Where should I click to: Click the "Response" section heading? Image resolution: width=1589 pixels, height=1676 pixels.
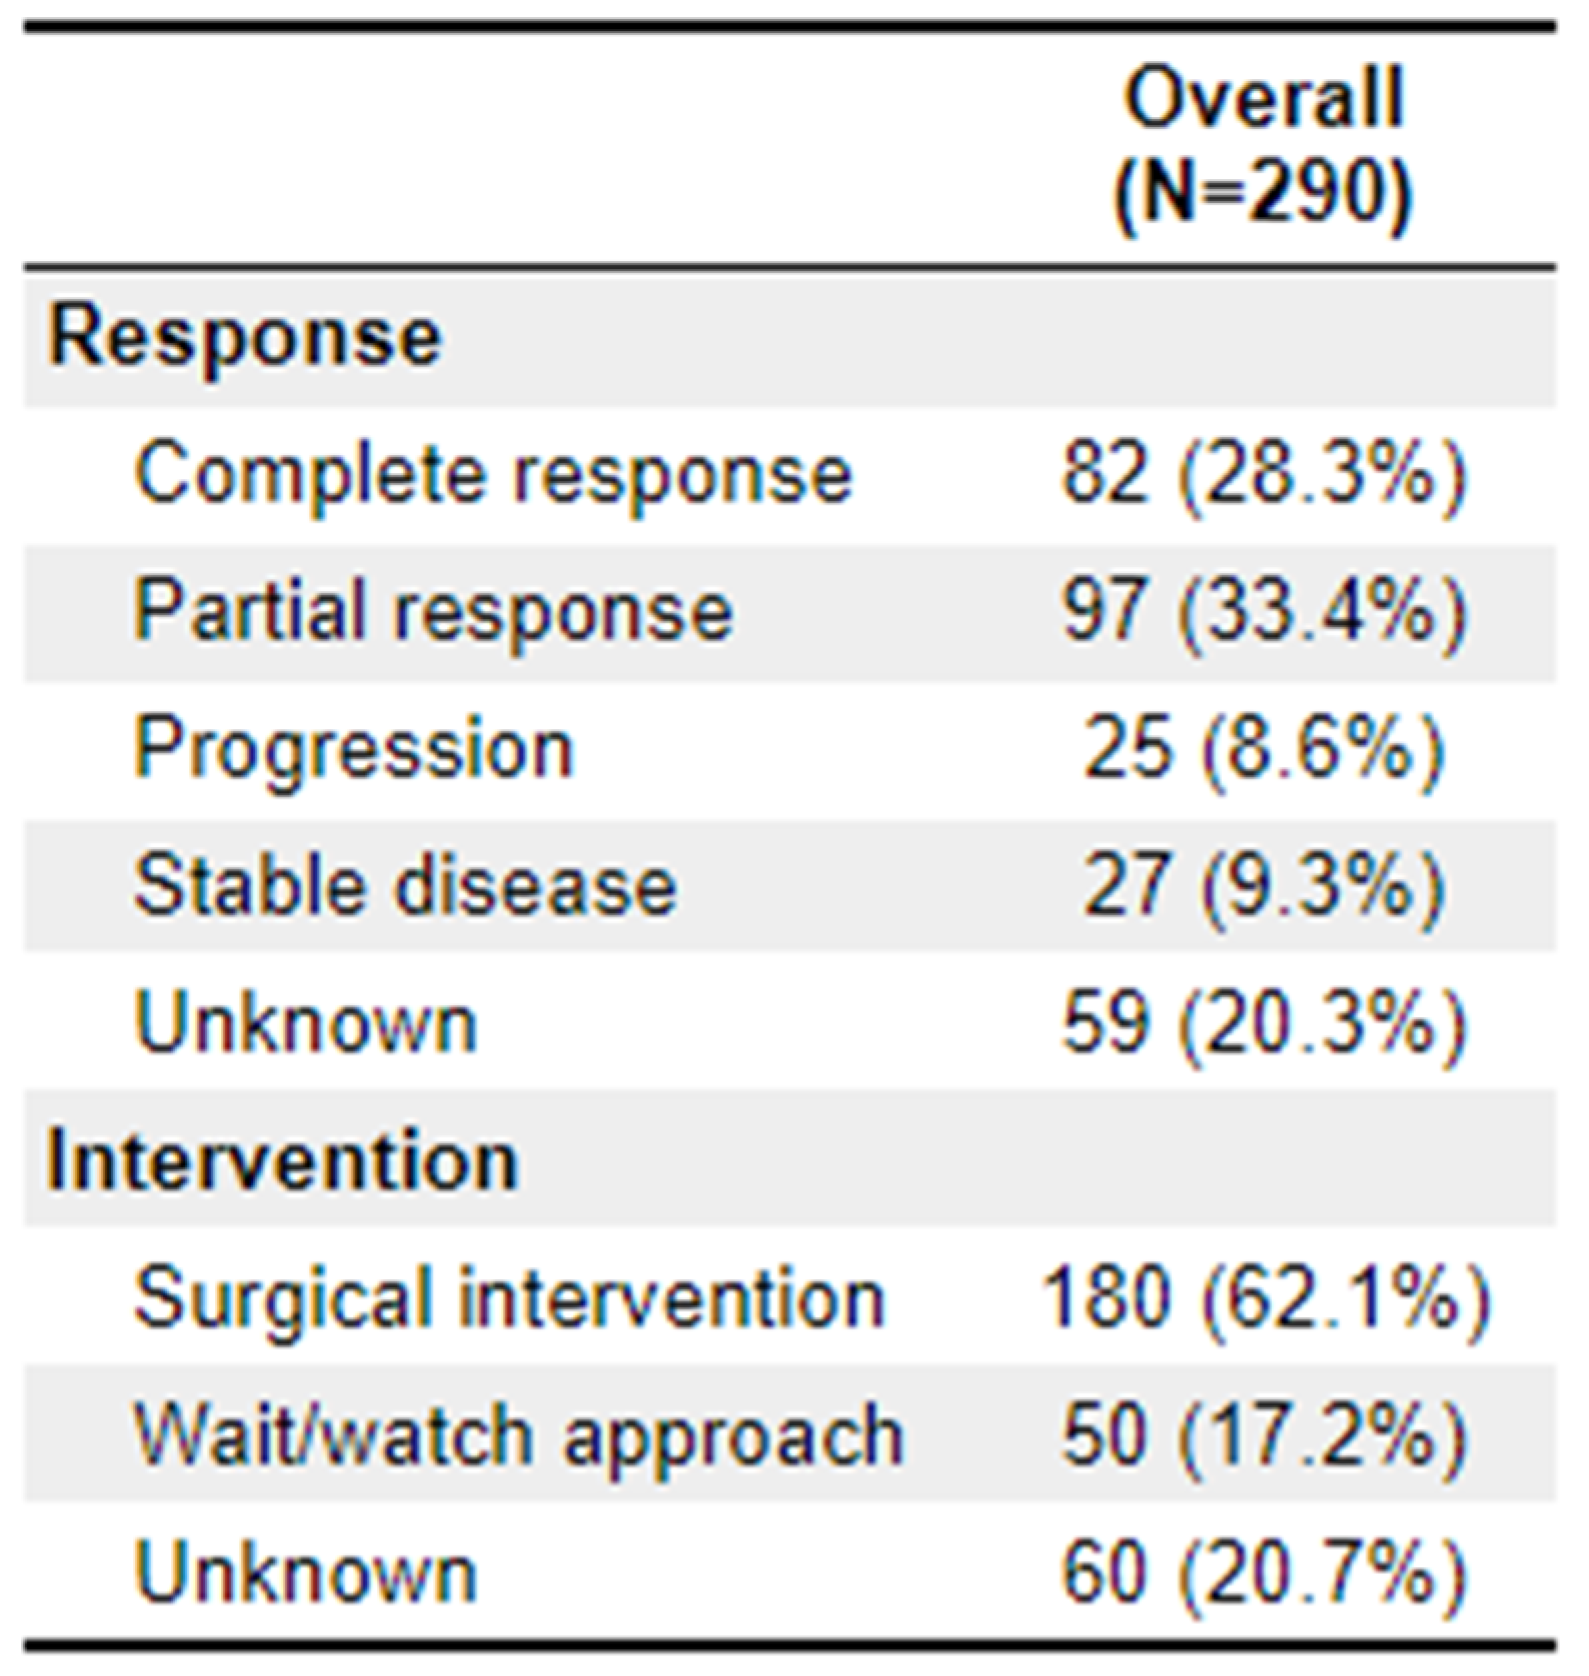244,336
